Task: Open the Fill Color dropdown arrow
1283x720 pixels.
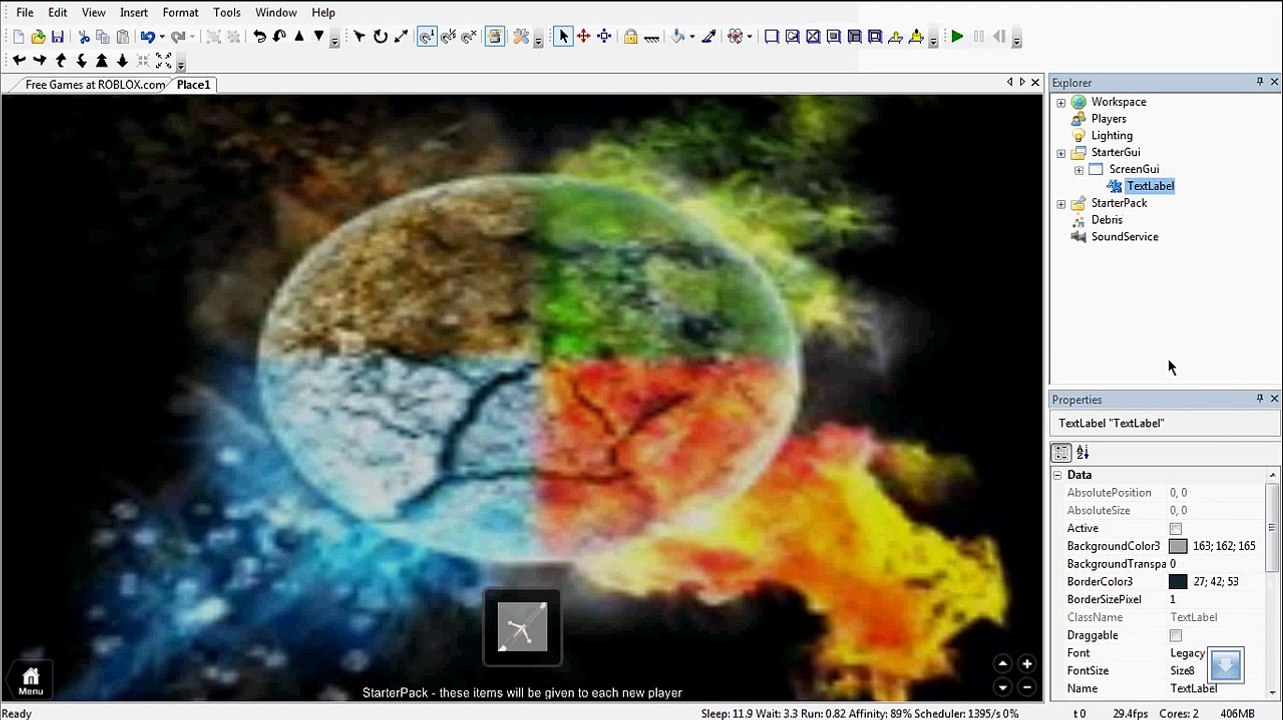Action: coord(692,38)
